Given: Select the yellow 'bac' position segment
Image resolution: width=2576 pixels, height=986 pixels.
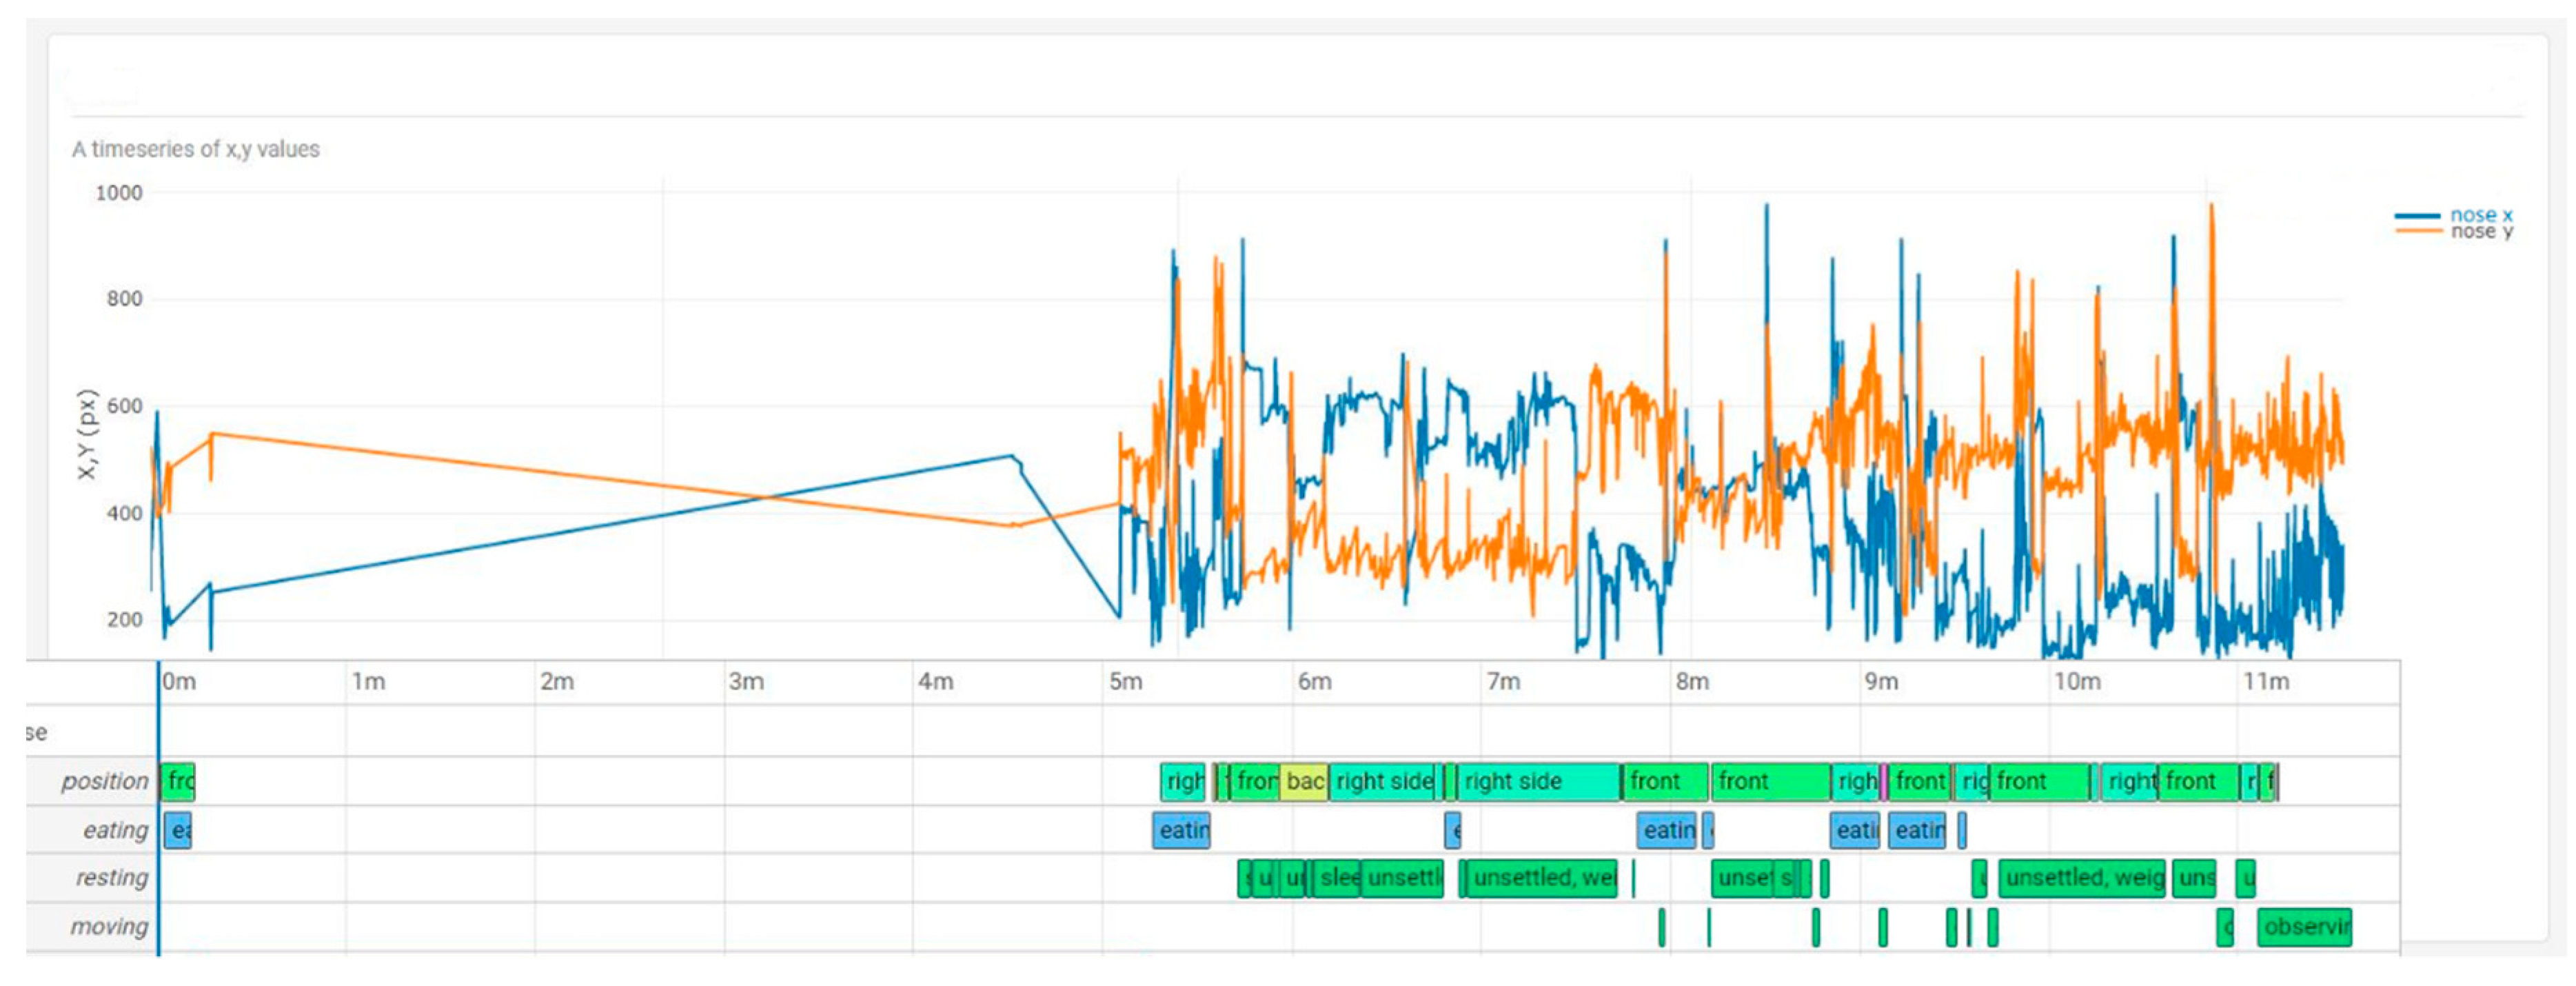Looking at the screenshot, I should coord(1304,781).
